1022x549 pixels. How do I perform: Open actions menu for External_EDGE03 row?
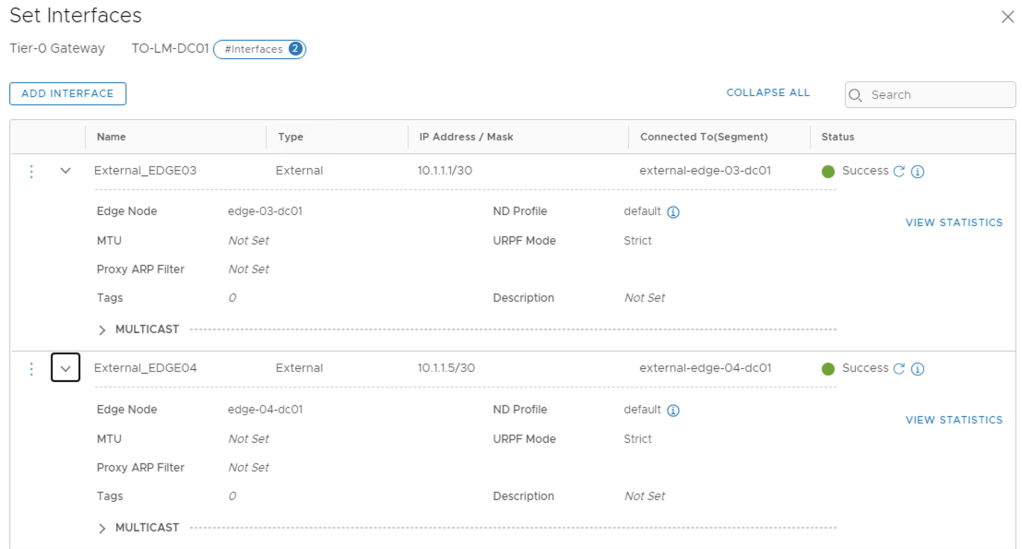[31, 171]
